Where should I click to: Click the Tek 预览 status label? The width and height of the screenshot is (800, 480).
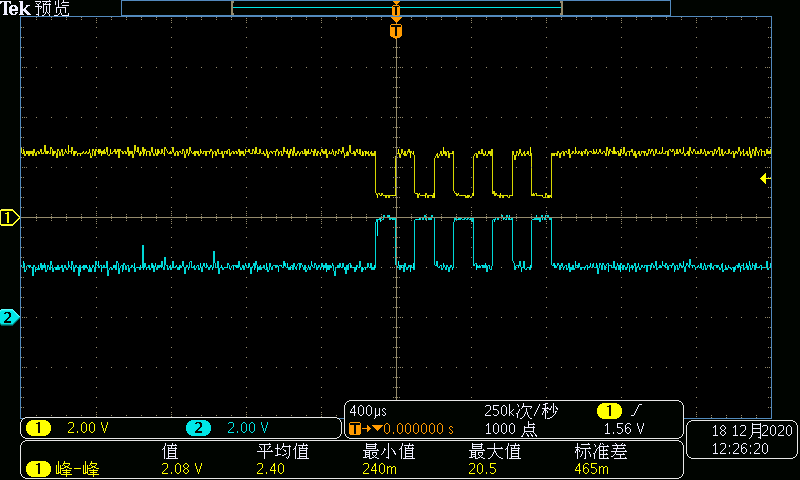pos(35,8)
